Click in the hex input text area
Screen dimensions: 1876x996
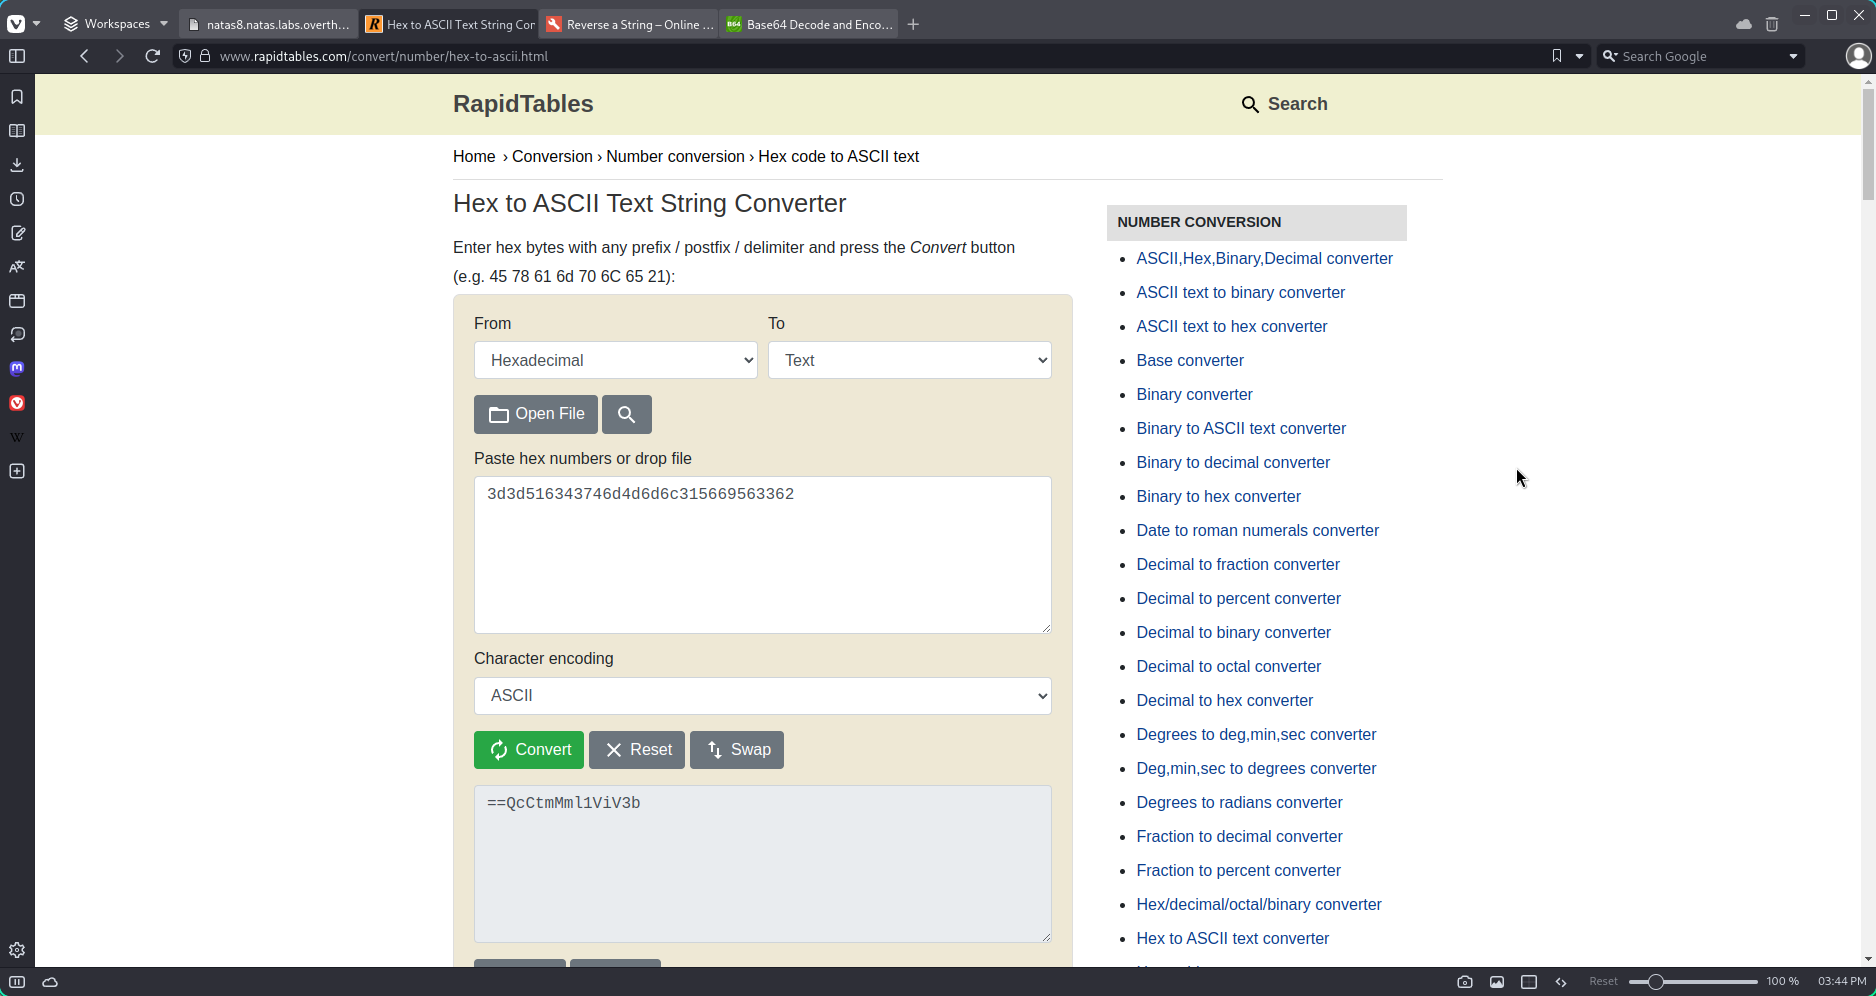click(763, 555)
